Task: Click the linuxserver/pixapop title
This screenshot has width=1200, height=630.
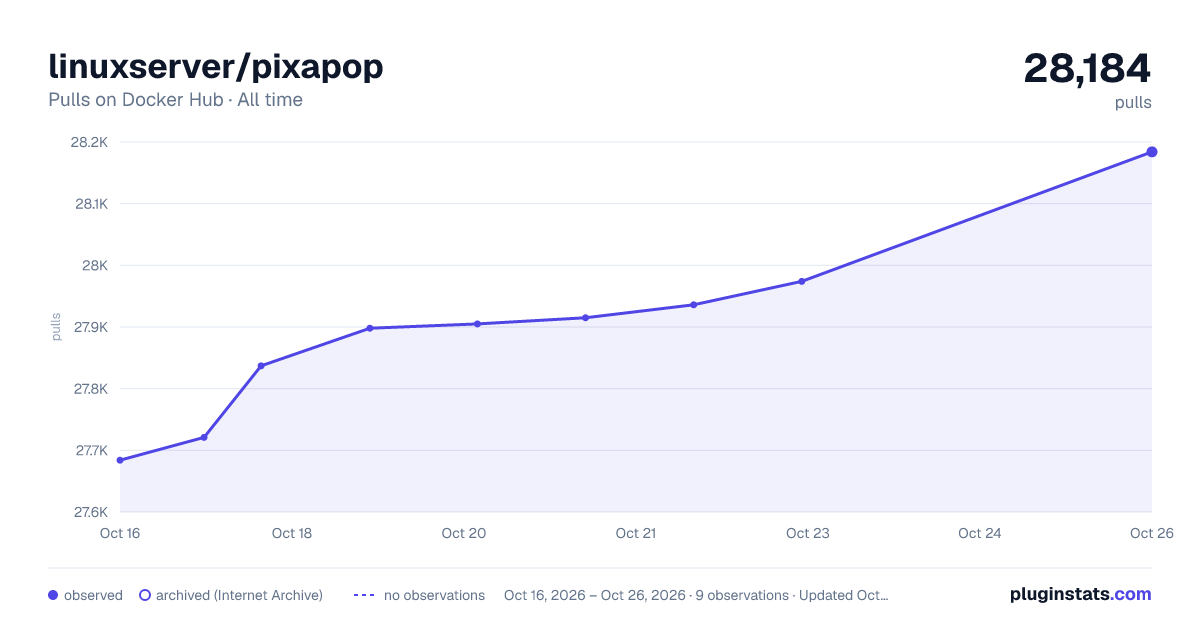Action: tap(216, 67)
